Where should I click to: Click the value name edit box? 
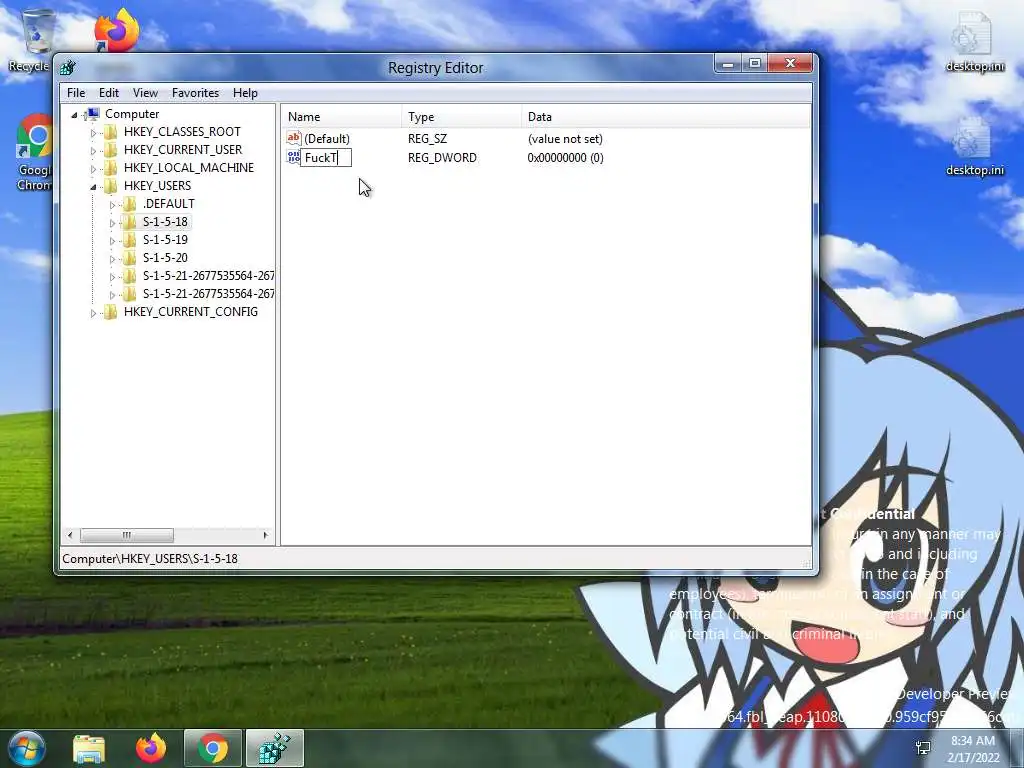pyautogui.click(x=326, y=157)
